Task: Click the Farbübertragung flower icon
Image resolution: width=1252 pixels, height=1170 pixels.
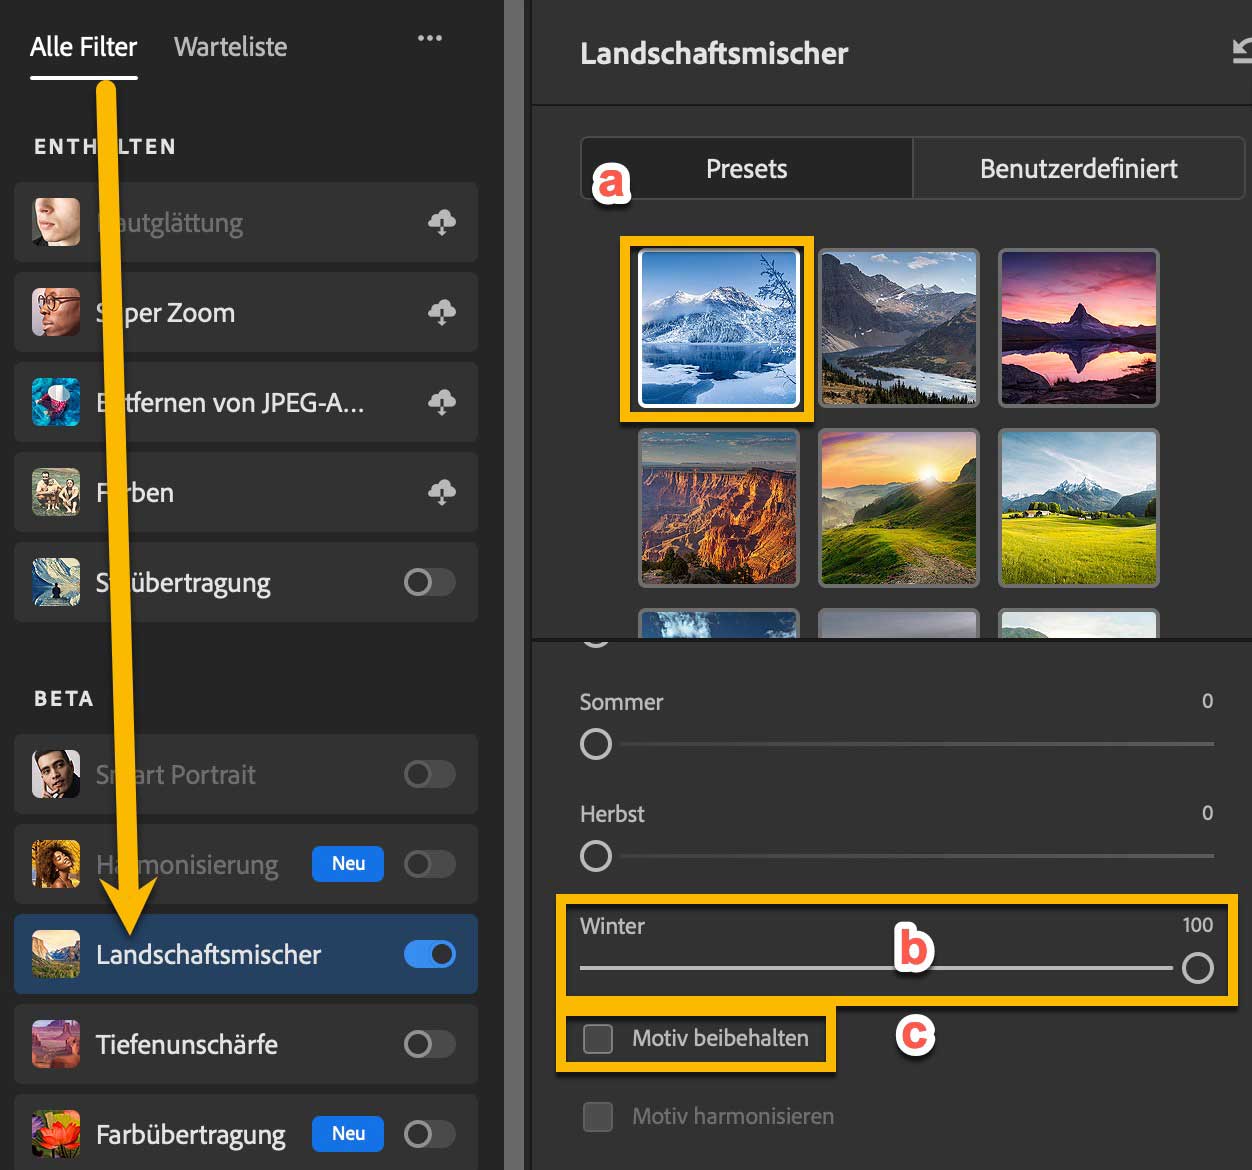Action: pos(56,1134)
